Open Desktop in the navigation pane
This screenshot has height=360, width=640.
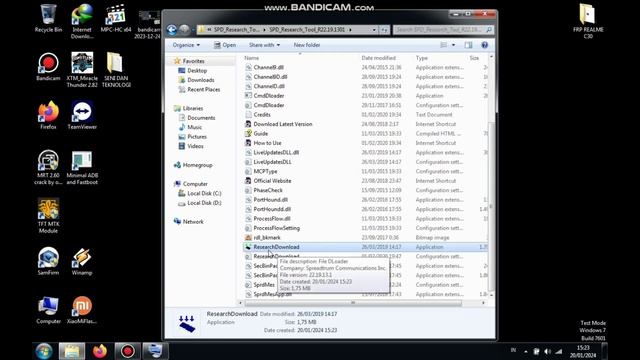[x=197, y=71]
